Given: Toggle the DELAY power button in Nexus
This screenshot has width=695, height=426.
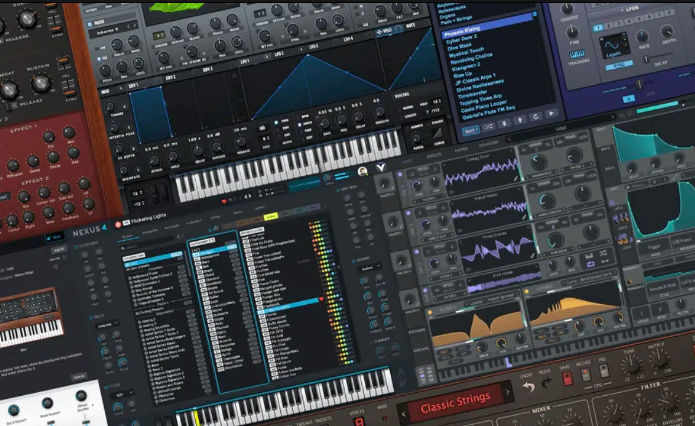Looking at the screenshot, I should click(x=91, y=318).
